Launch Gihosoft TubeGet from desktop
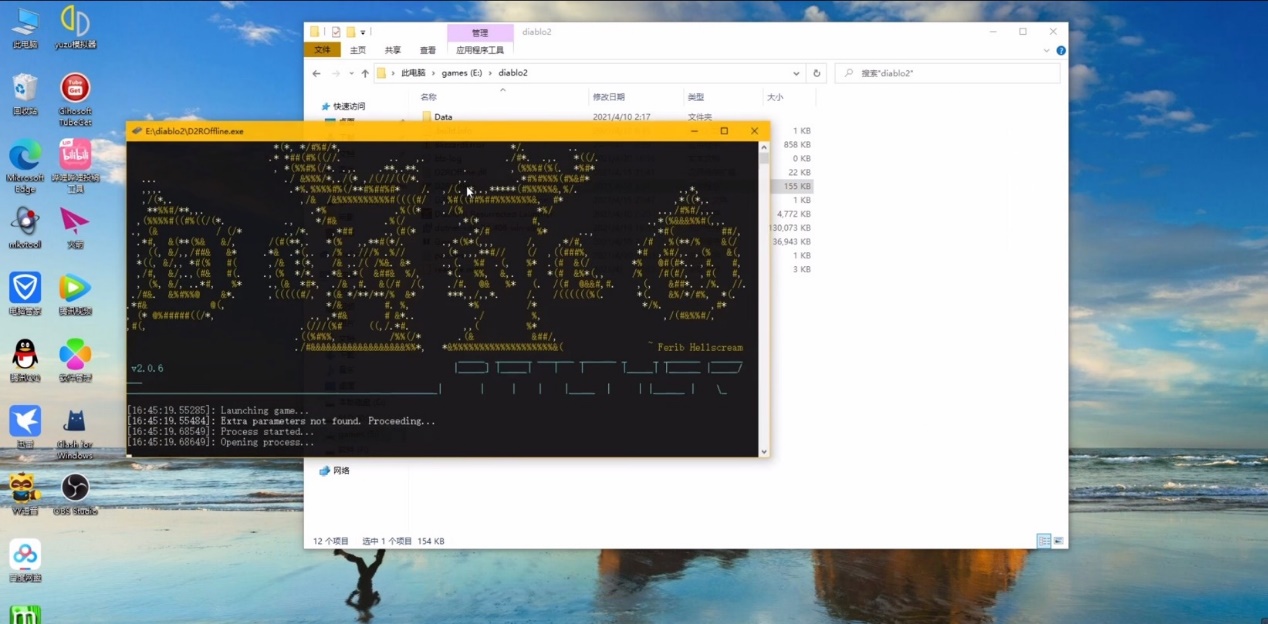 click(x=75, y=99)
